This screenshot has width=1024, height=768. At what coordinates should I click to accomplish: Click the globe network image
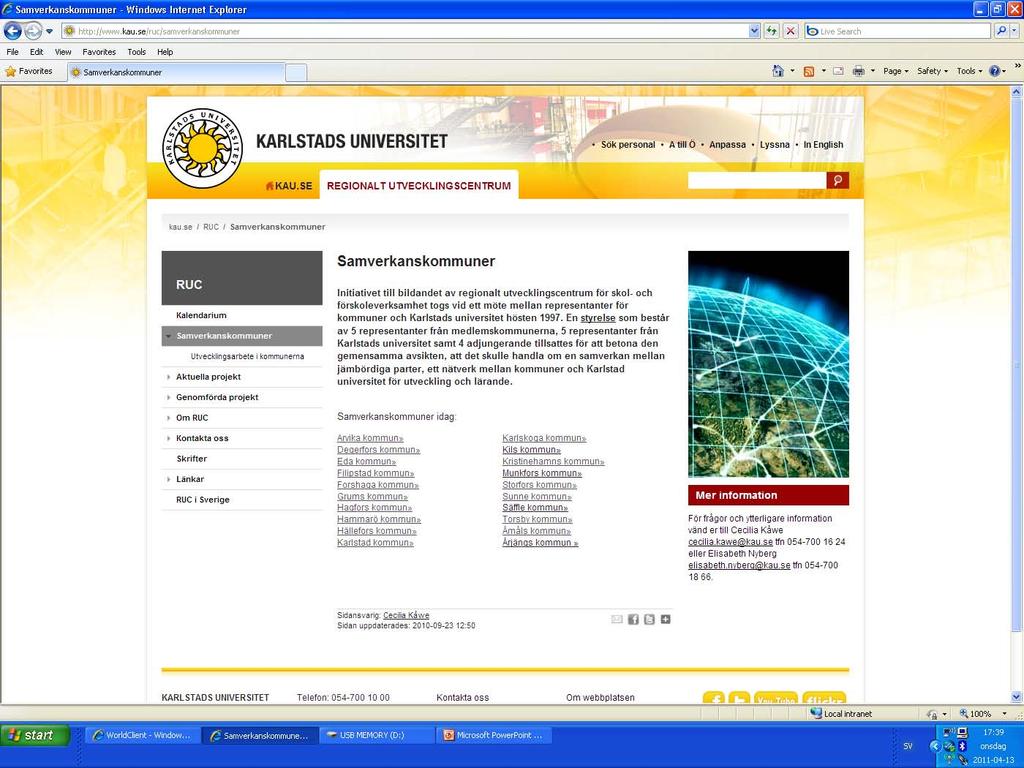click(768, 364)
